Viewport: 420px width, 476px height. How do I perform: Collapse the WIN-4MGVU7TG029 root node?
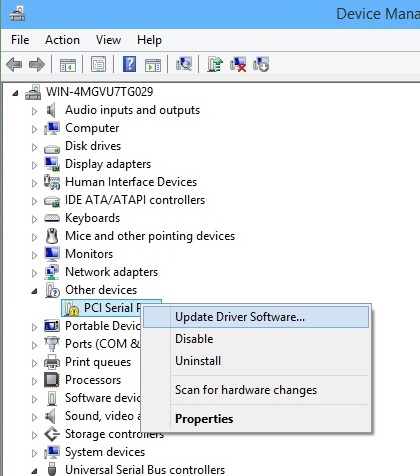(x=15, y=93)
